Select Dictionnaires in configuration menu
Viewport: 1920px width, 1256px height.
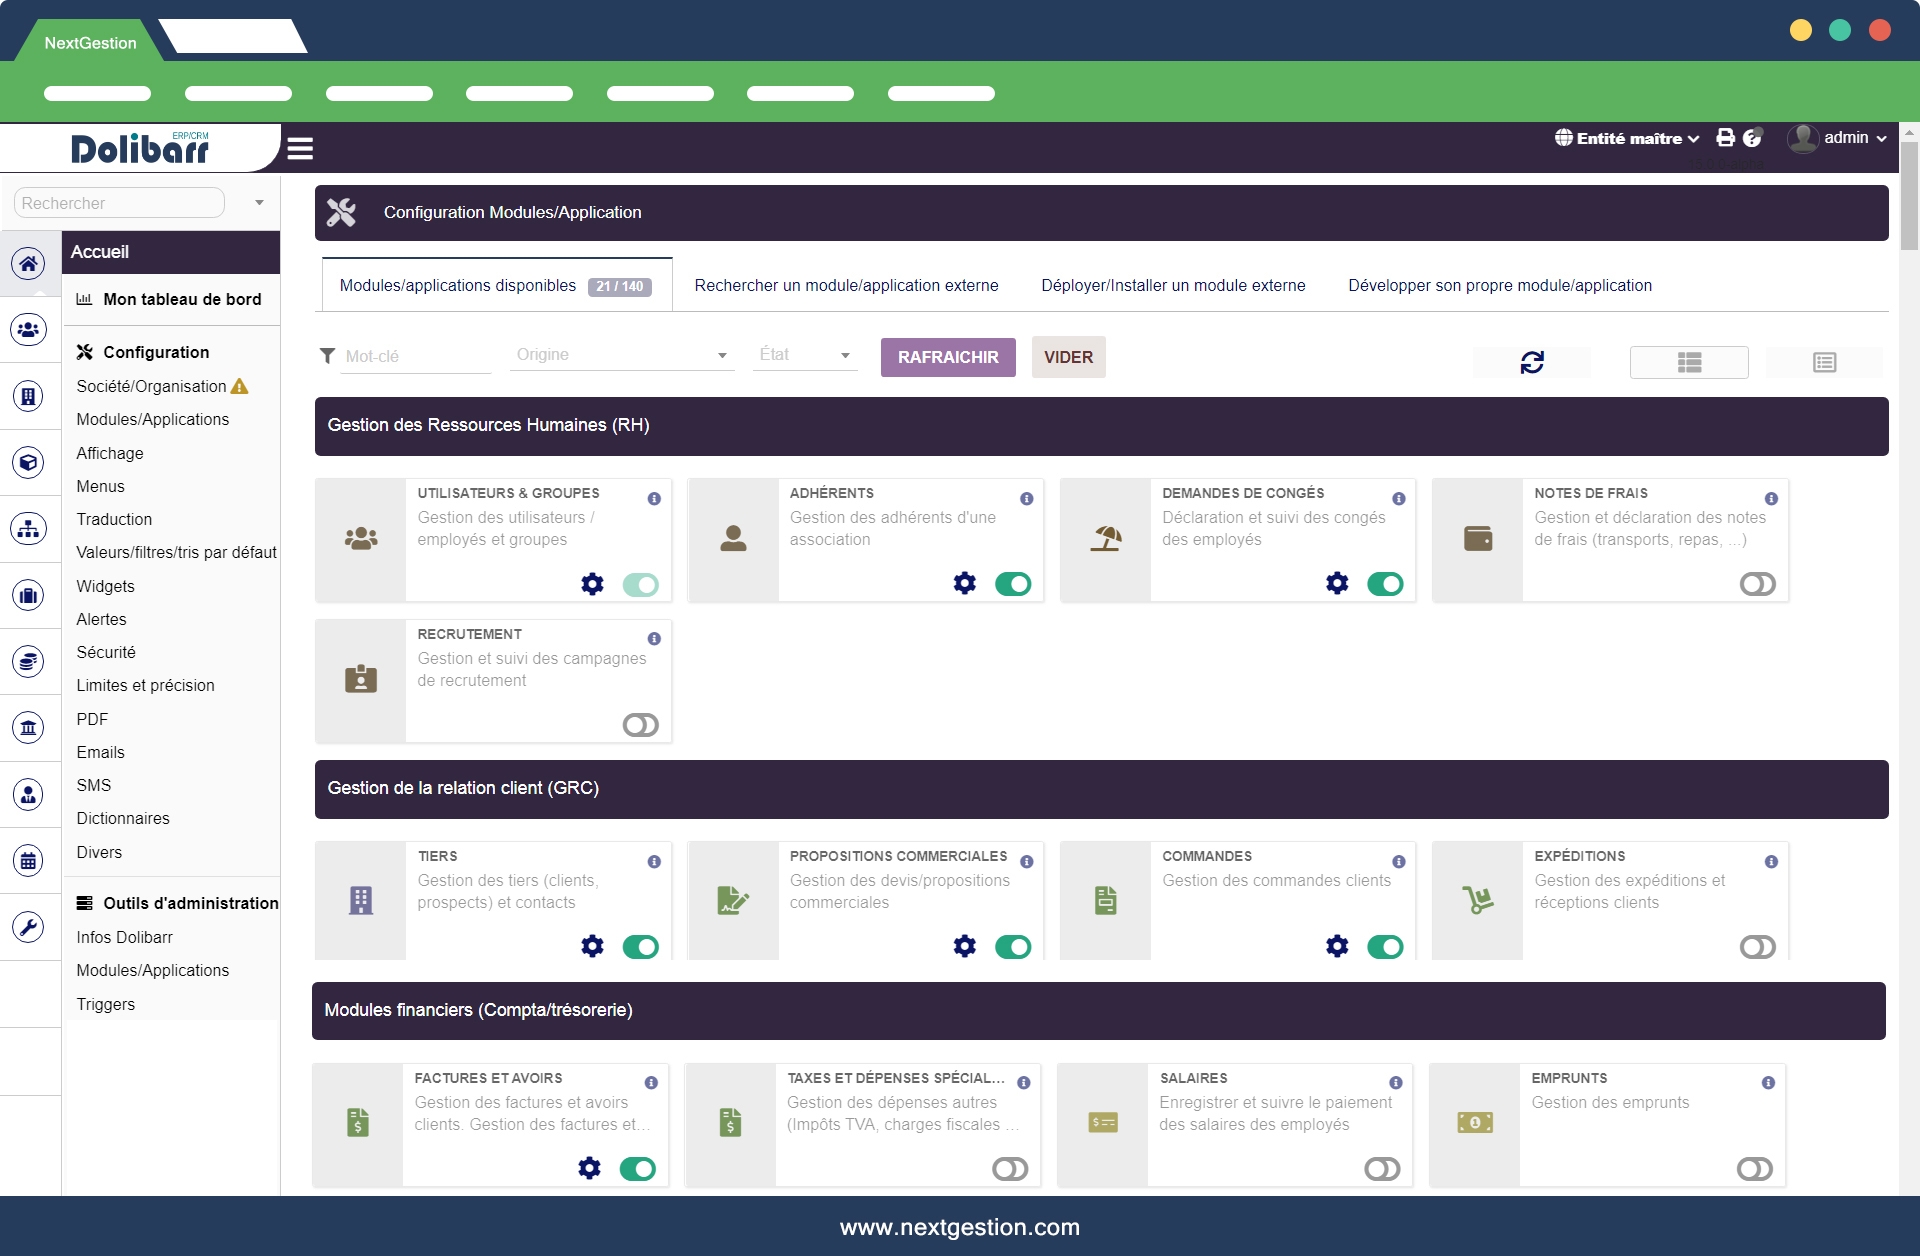pyautogui.click(x=123, y=818)
